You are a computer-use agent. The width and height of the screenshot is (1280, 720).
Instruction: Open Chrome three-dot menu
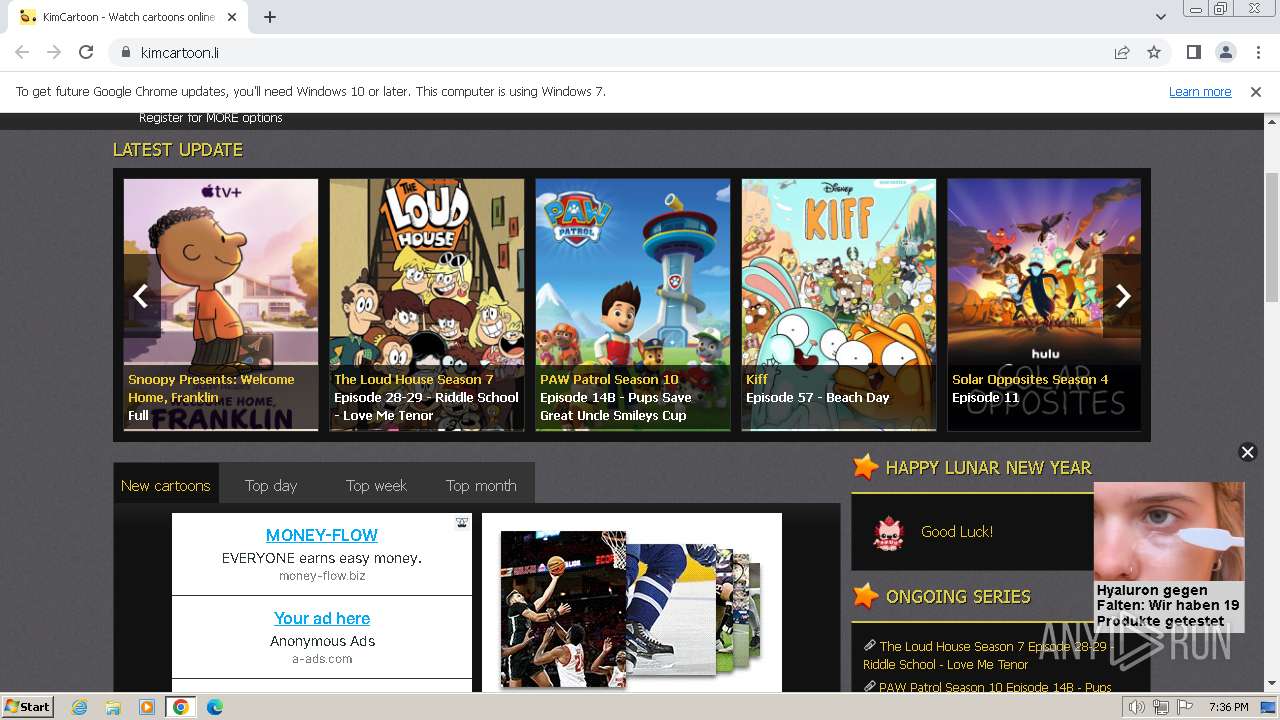[1258, 52]
